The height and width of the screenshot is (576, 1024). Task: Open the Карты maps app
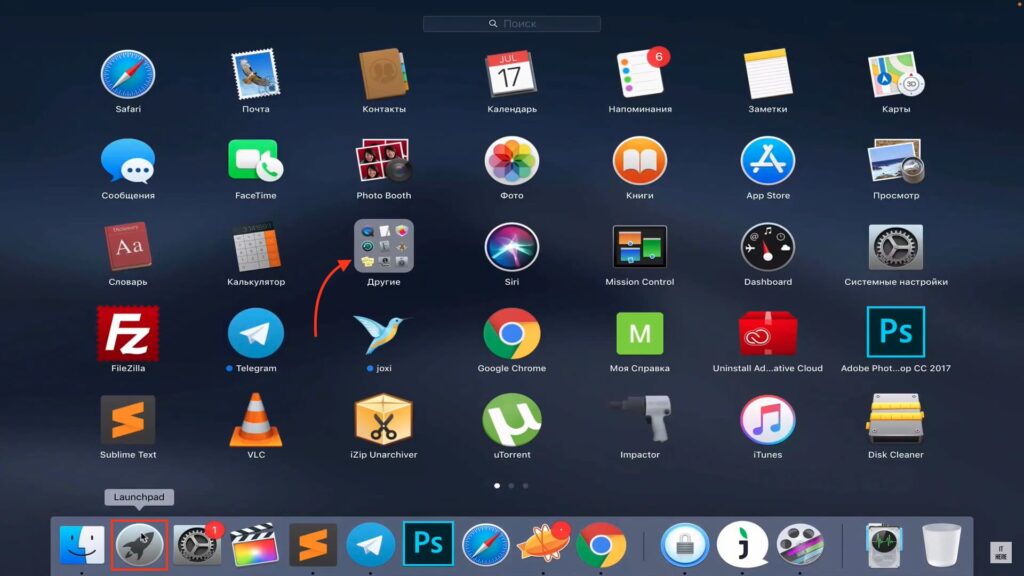[896, 74]
